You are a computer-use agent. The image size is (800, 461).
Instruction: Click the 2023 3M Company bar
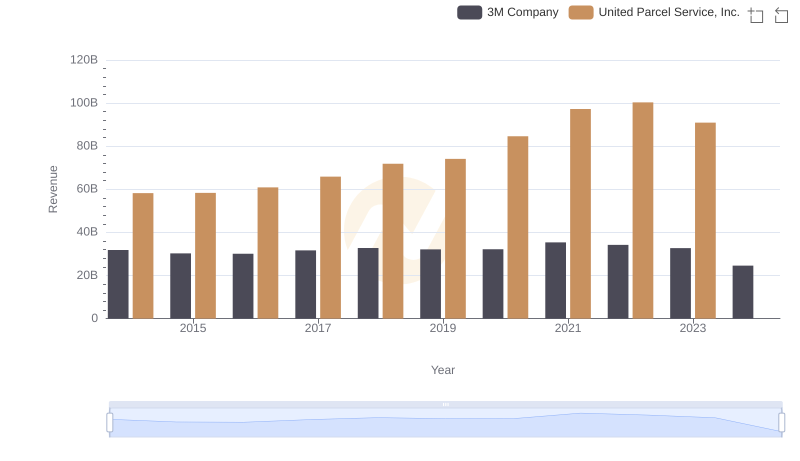(x=681, y=283)
